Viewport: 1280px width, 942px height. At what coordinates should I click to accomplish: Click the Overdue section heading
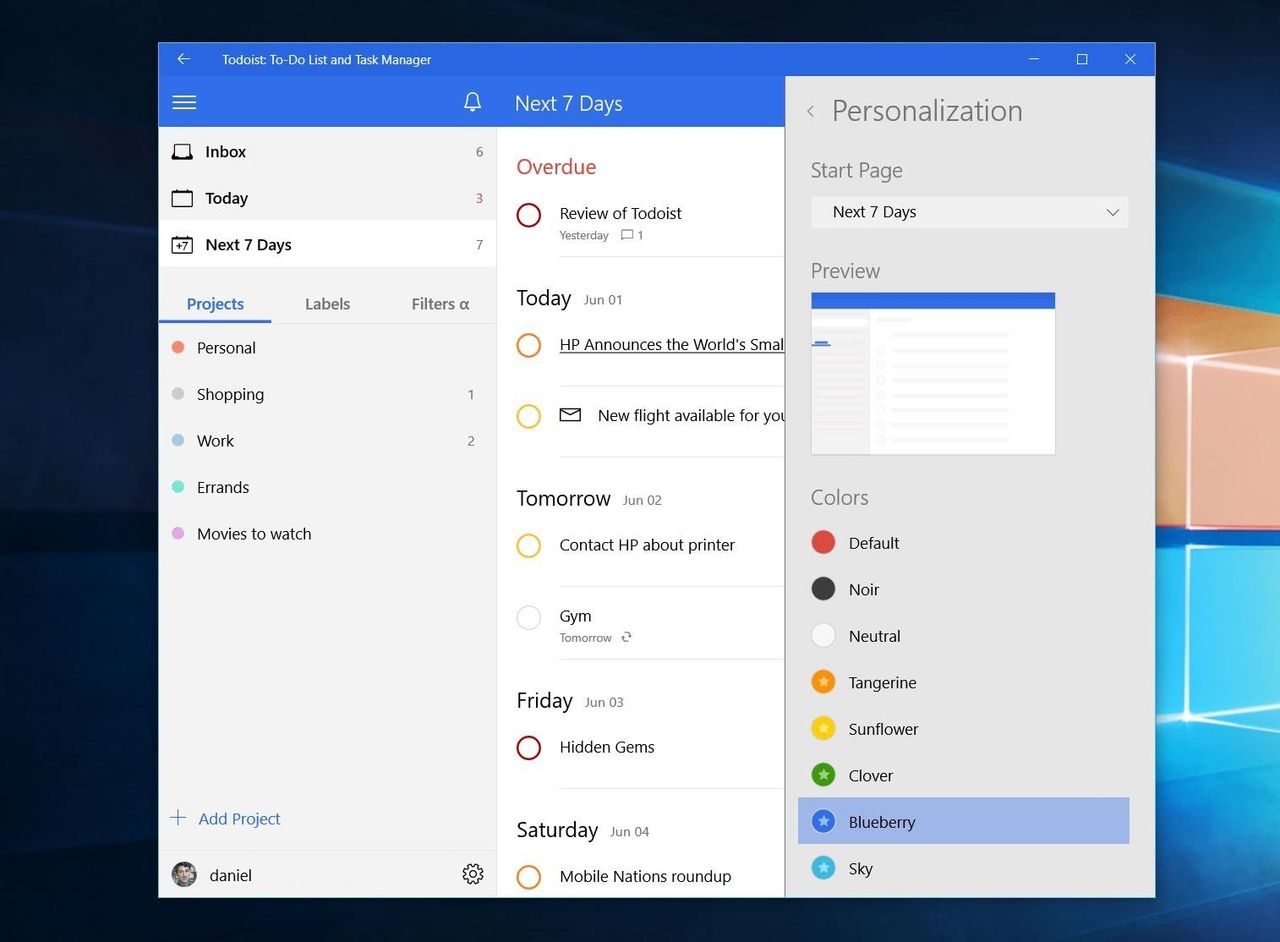click(x=556, y=167)
